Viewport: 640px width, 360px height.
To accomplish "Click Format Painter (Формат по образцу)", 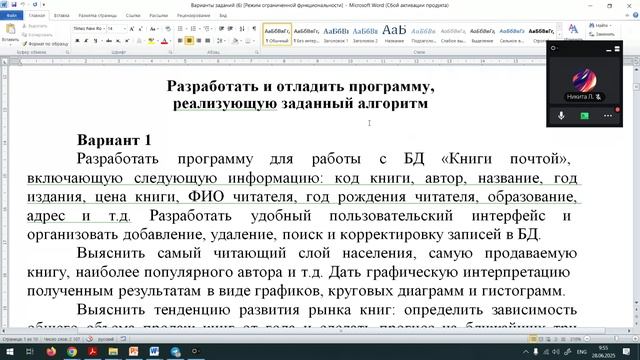I will (x=45, y=44).
